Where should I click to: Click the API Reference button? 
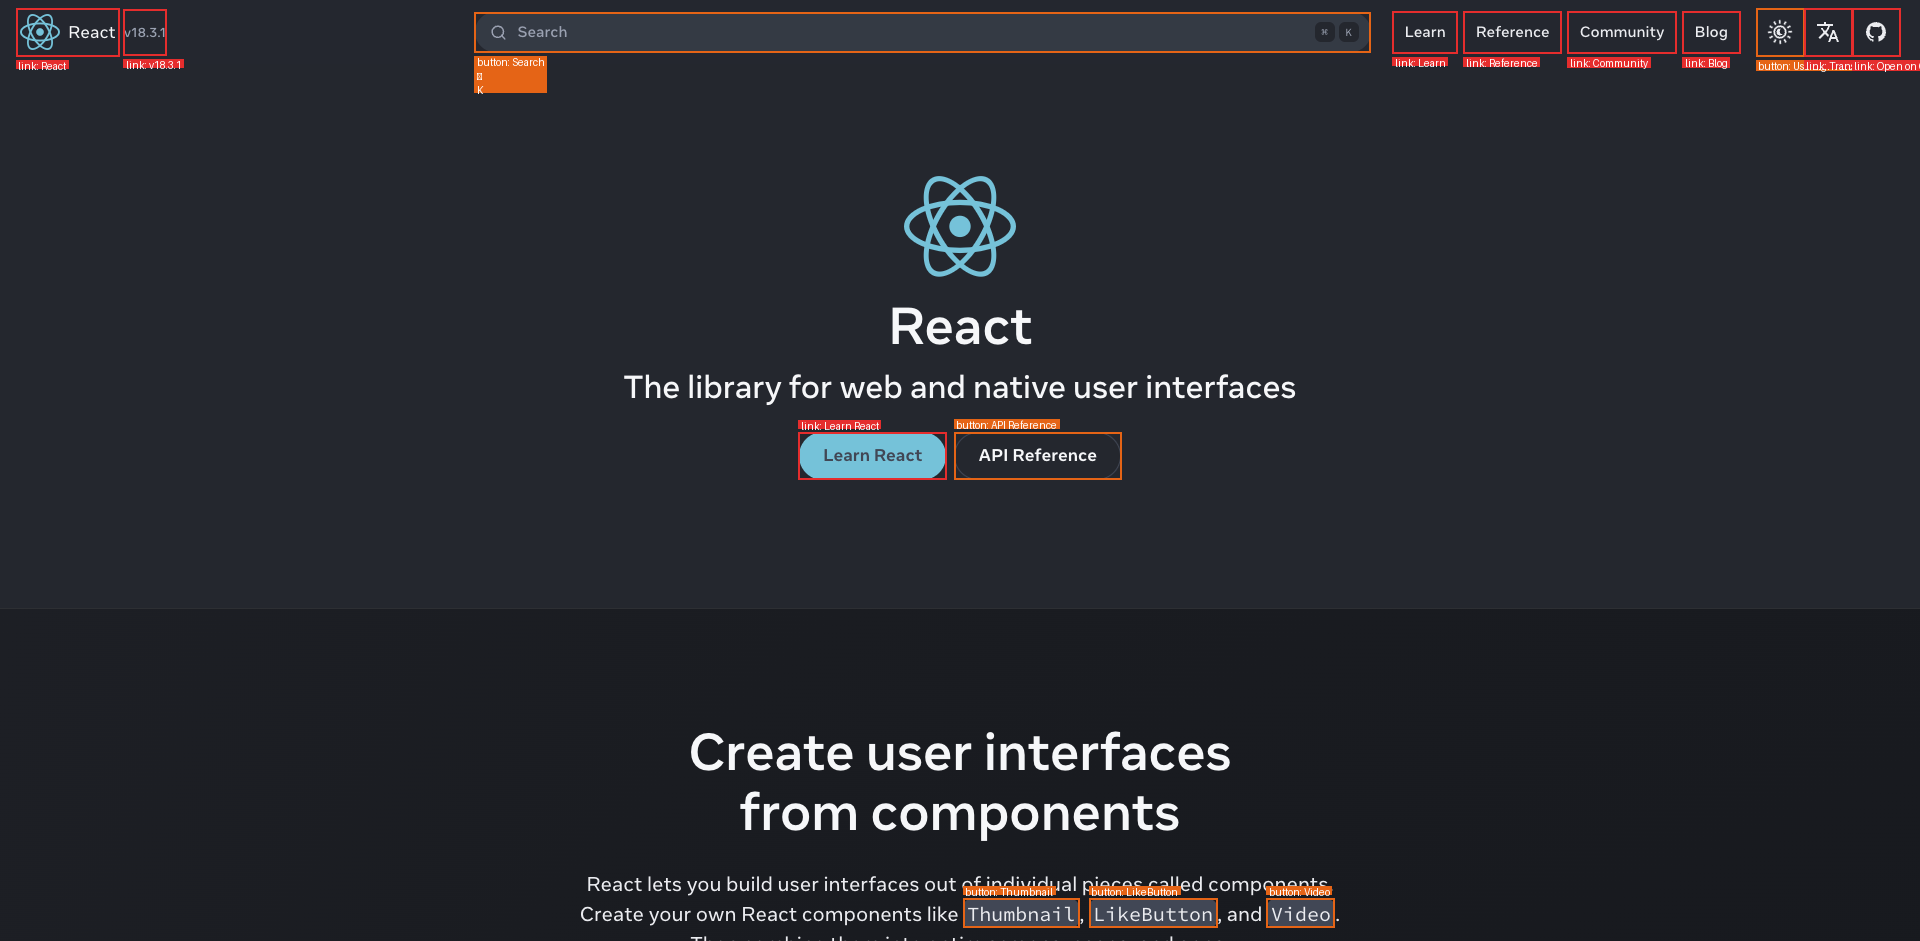tap(1037, 456)
